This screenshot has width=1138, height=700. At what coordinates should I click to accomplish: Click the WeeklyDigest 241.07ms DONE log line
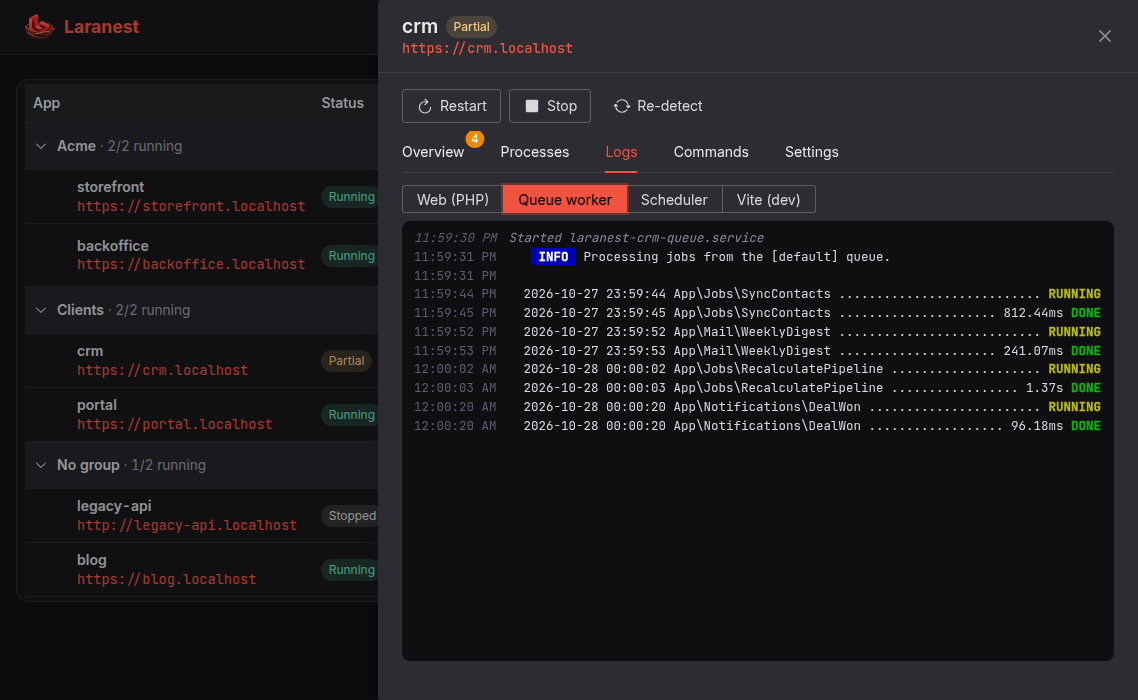point(757,351)
